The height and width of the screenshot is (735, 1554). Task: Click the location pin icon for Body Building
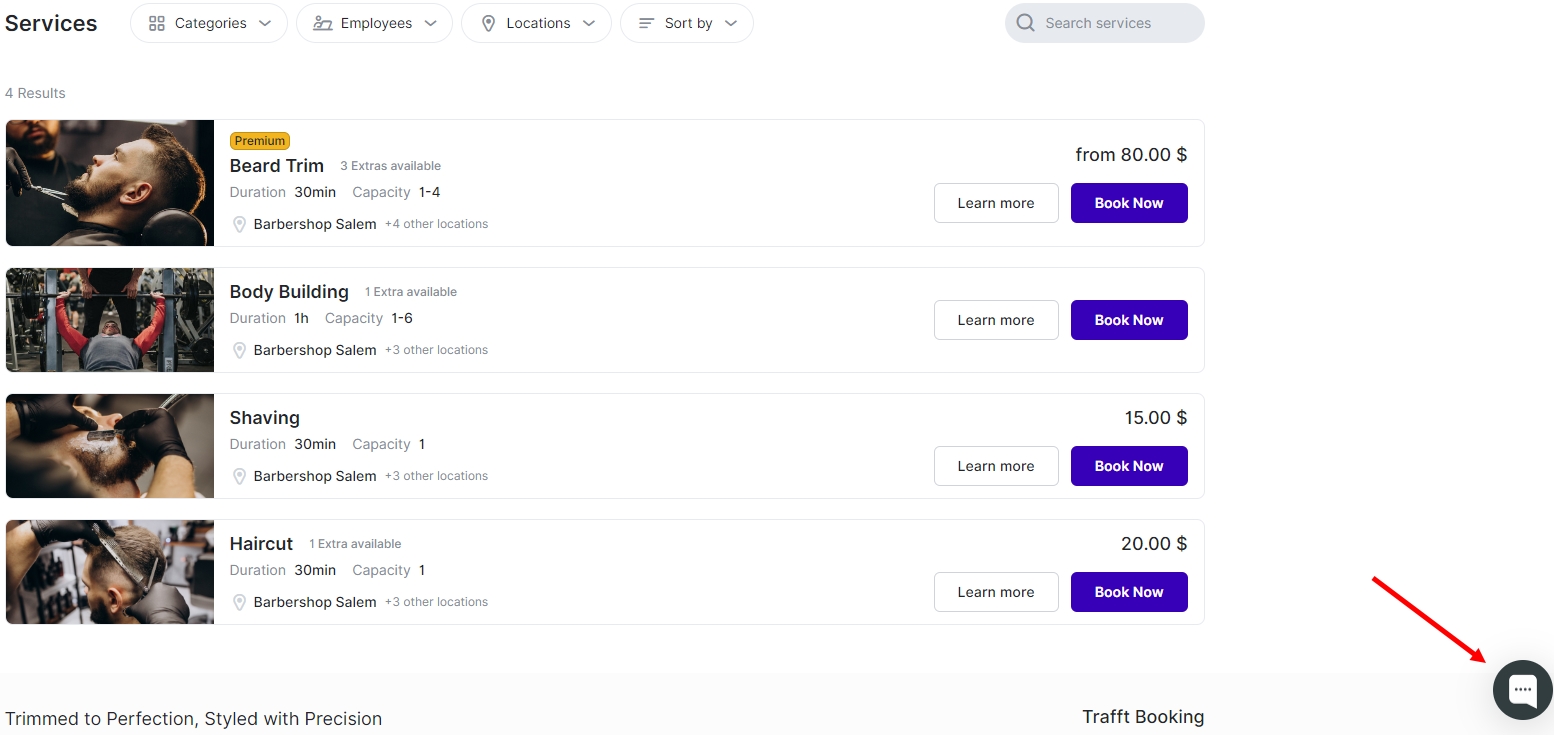click(x=239, y=351)
